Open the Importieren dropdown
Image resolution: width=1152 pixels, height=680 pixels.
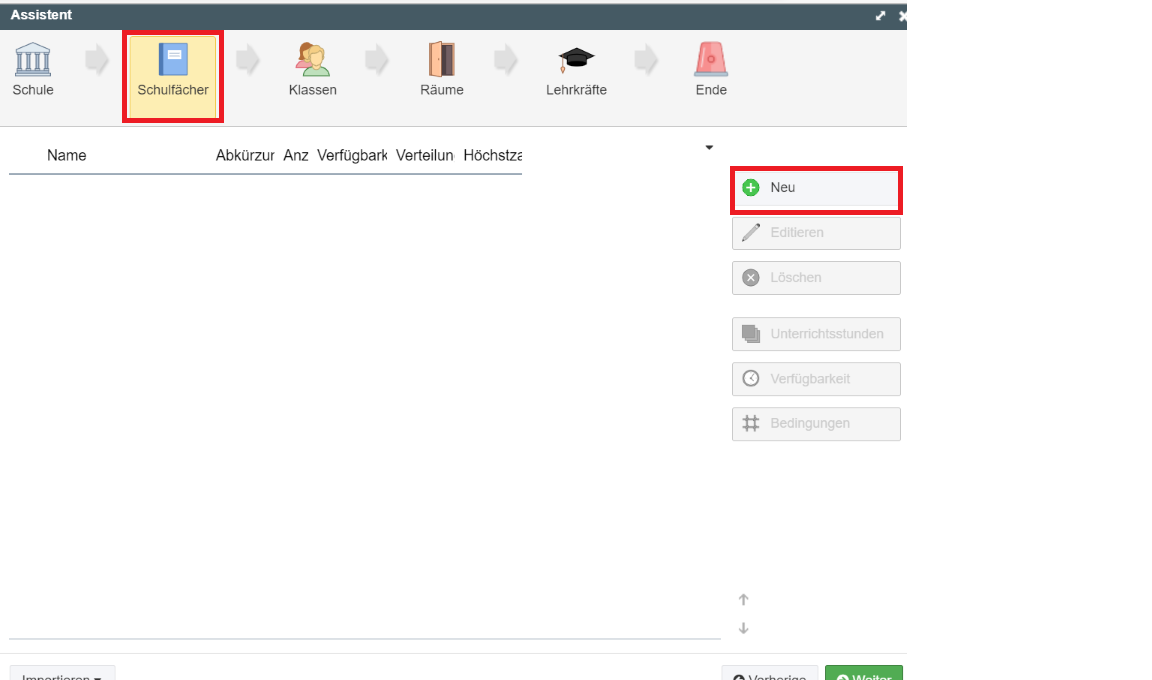62,674
